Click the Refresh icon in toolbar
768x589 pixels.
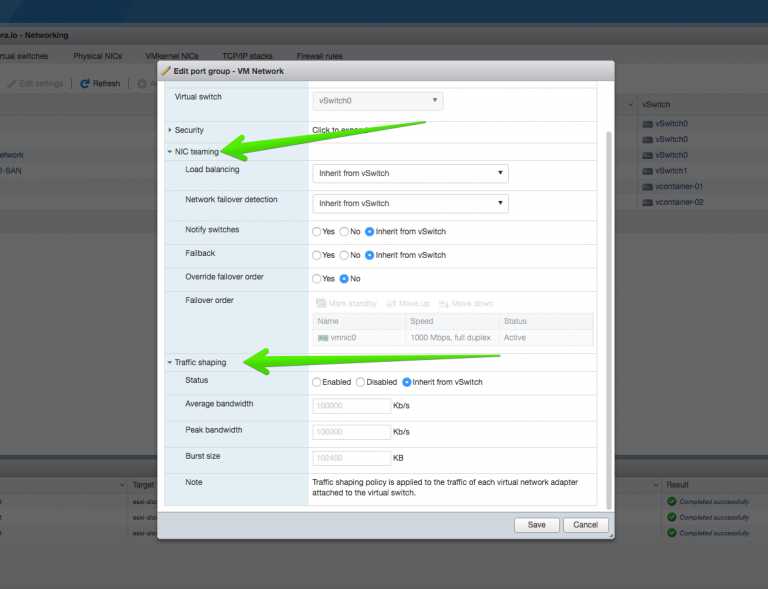click(x=85, y=84)
